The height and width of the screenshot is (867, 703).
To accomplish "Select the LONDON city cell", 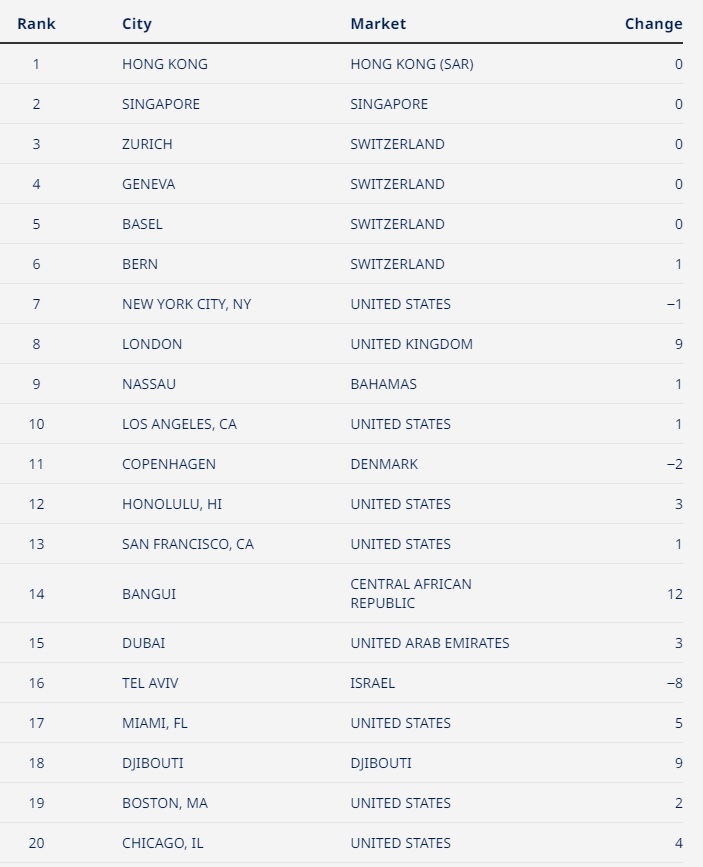I will (x=152, y=344).
